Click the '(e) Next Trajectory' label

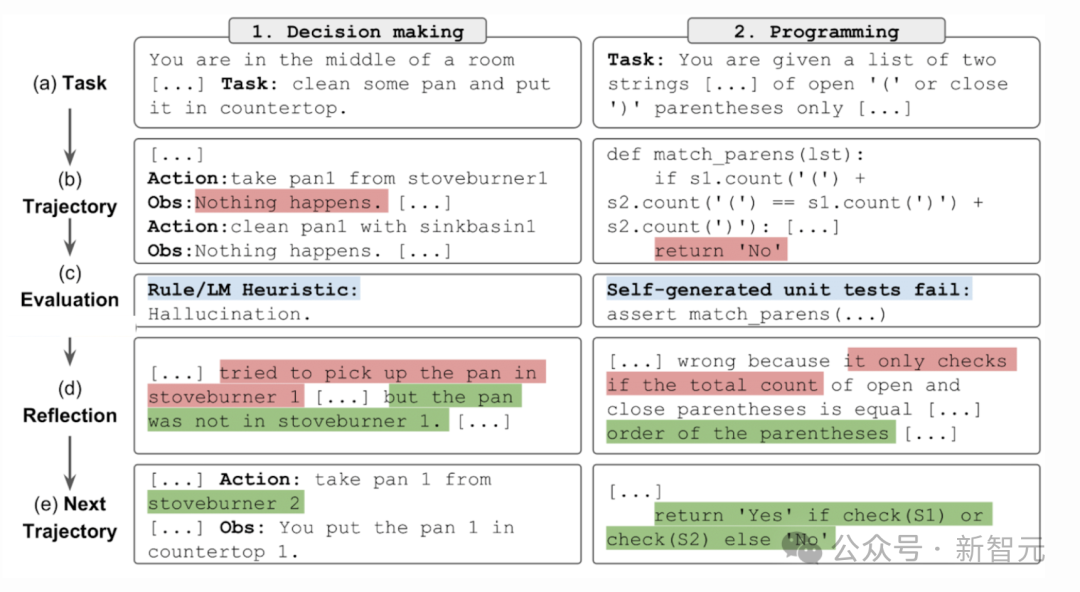pos(70,518)
